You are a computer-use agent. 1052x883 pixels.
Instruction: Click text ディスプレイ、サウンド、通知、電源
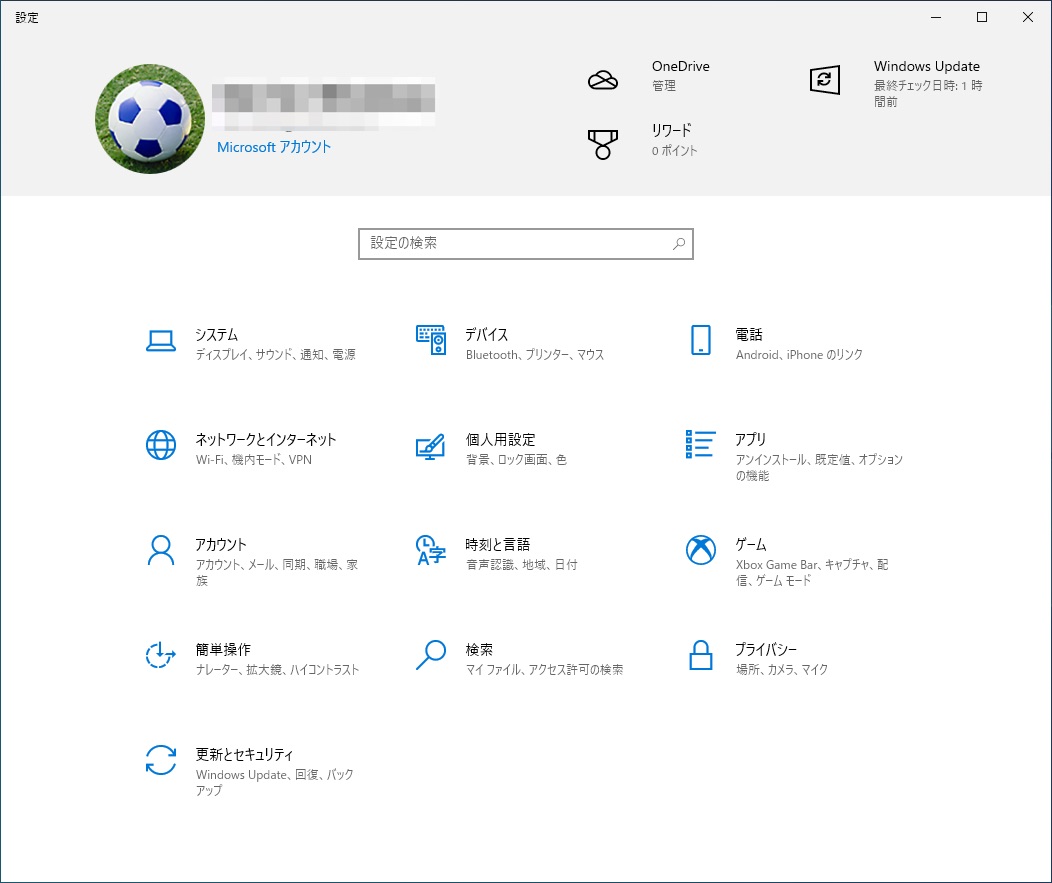(x=276, y=354)
